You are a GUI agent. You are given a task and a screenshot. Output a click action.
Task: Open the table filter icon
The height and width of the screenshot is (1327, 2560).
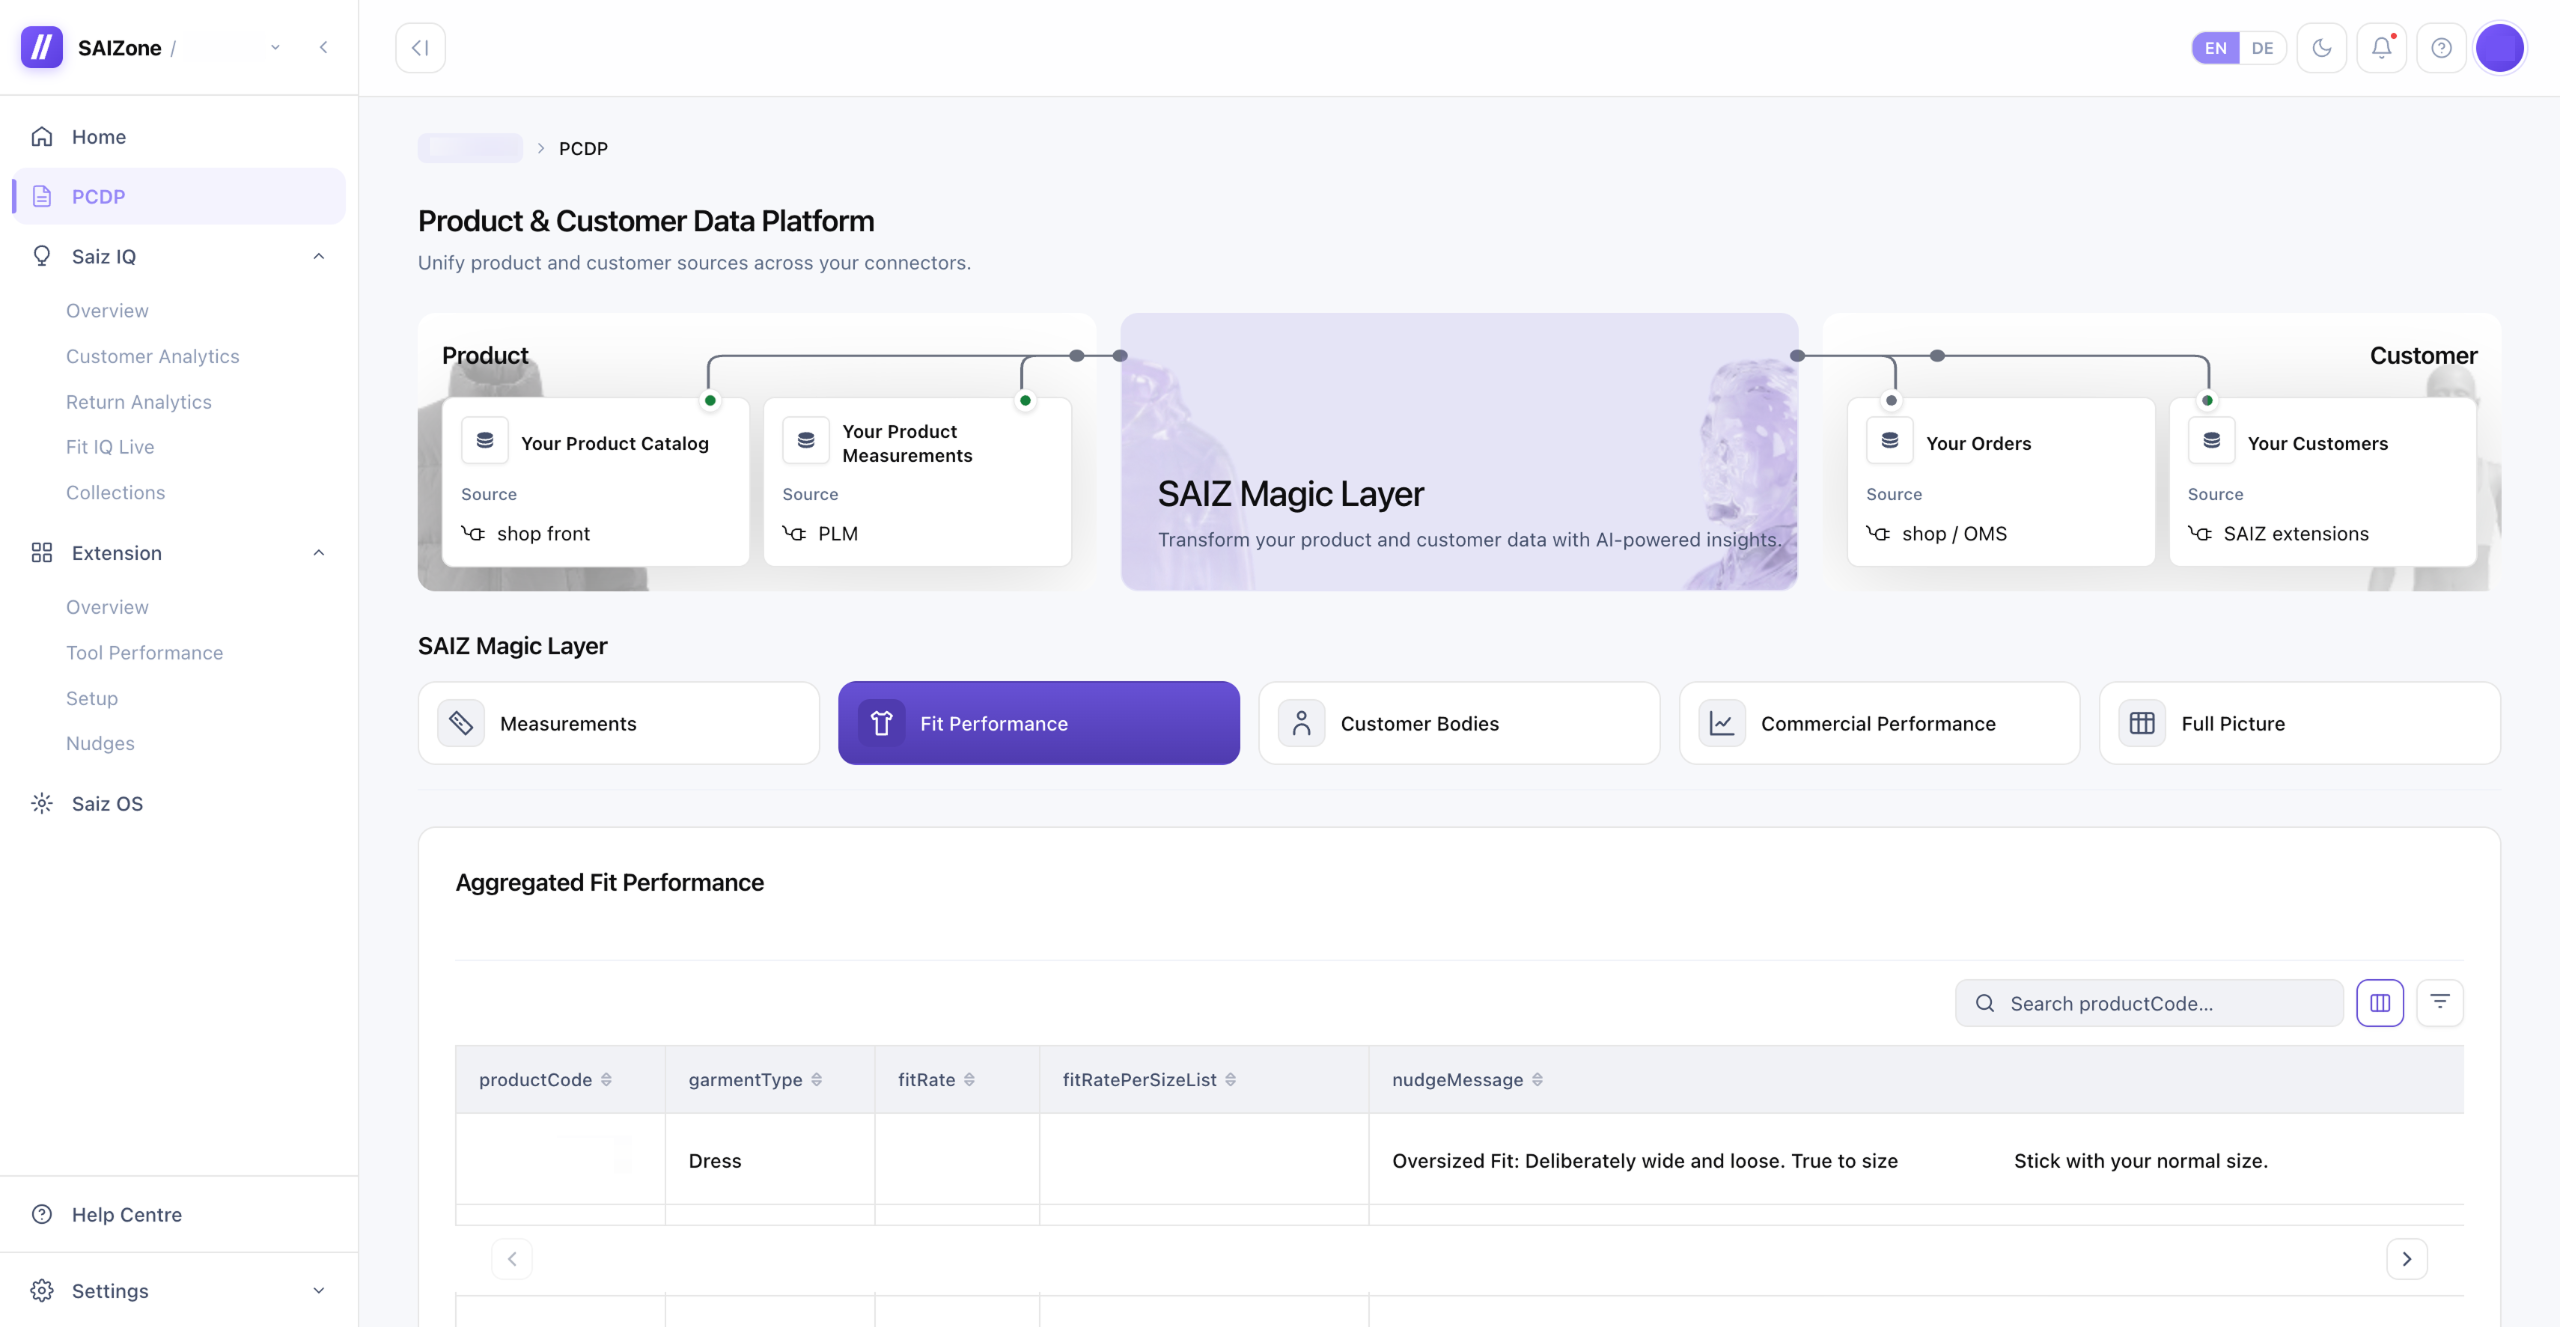(x=2440, y=1003)
